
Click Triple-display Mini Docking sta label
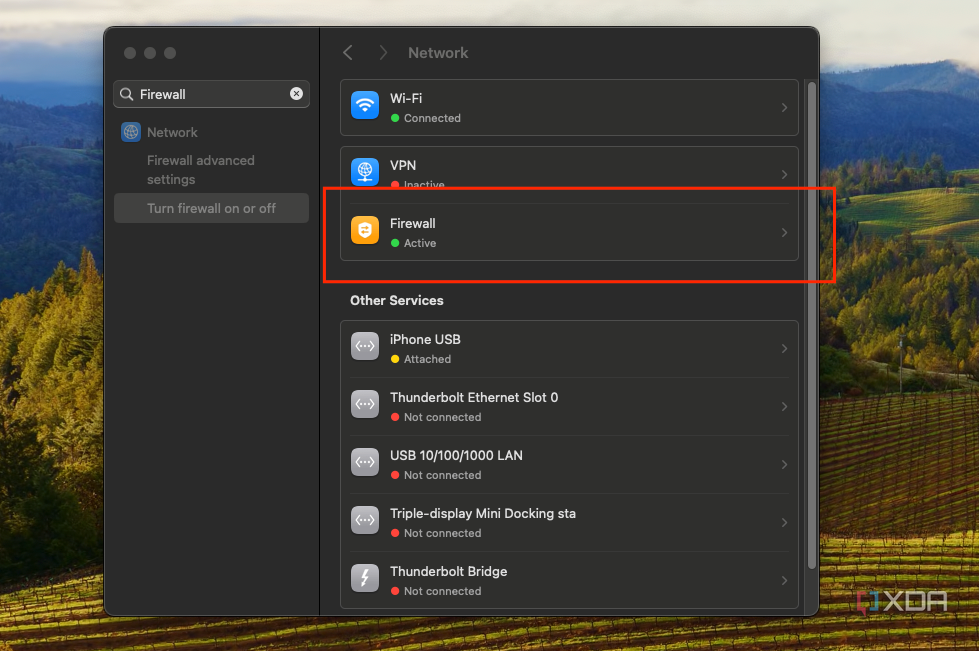pos(483,514)
